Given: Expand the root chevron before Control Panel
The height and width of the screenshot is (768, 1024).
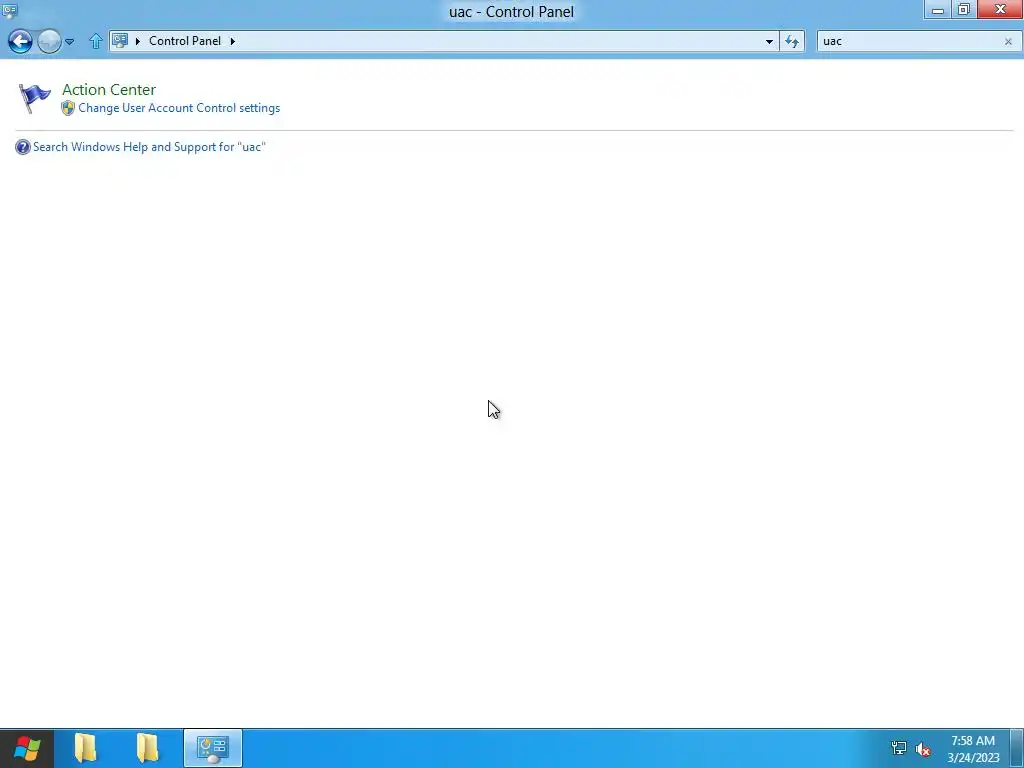Looking at the screenshot, I should coord(138,41).
